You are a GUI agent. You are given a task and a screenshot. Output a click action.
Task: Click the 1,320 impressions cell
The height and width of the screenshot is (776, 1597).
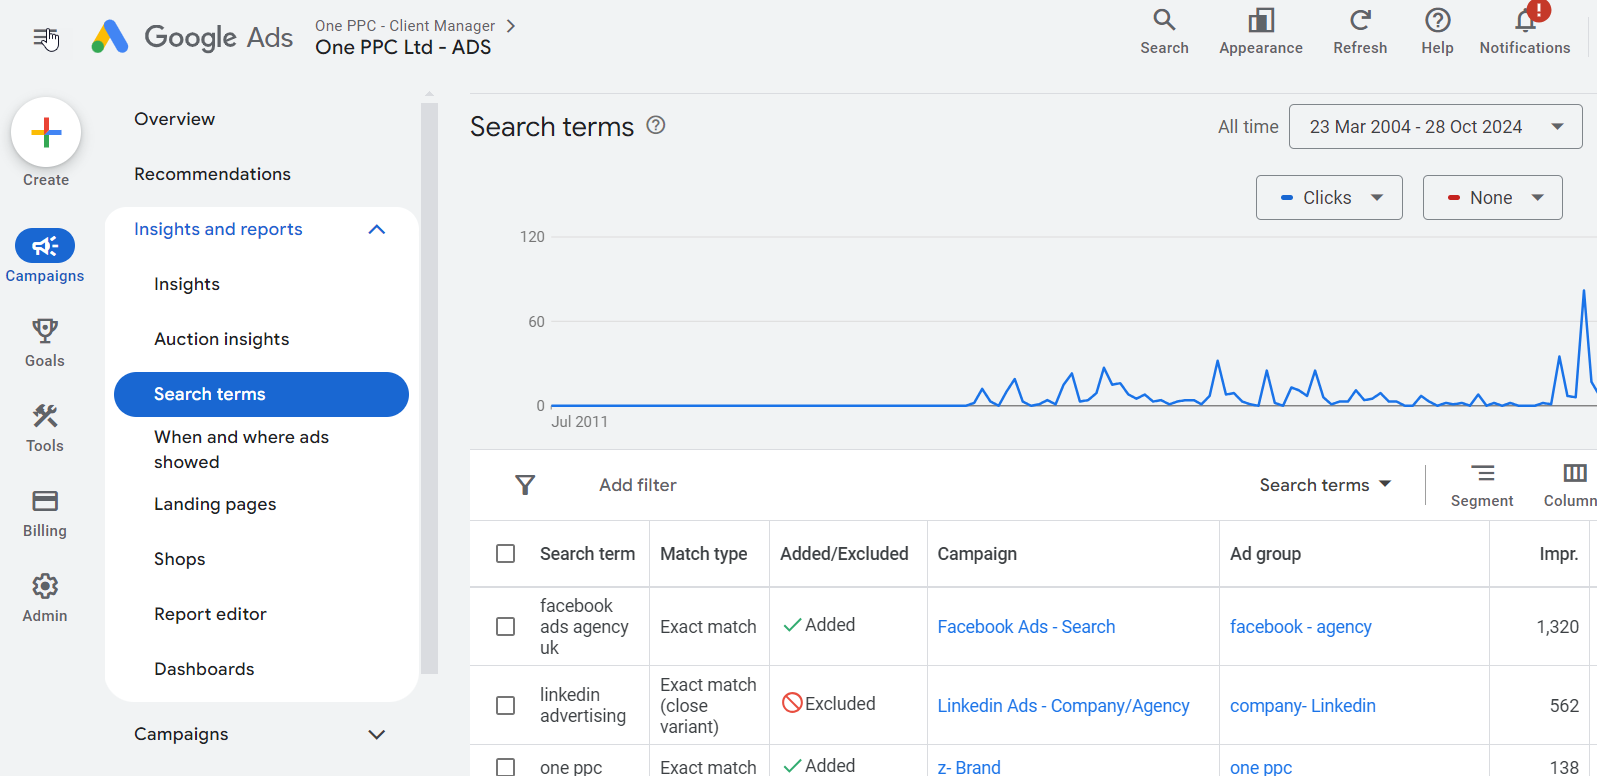click(x=1558, y=627)
